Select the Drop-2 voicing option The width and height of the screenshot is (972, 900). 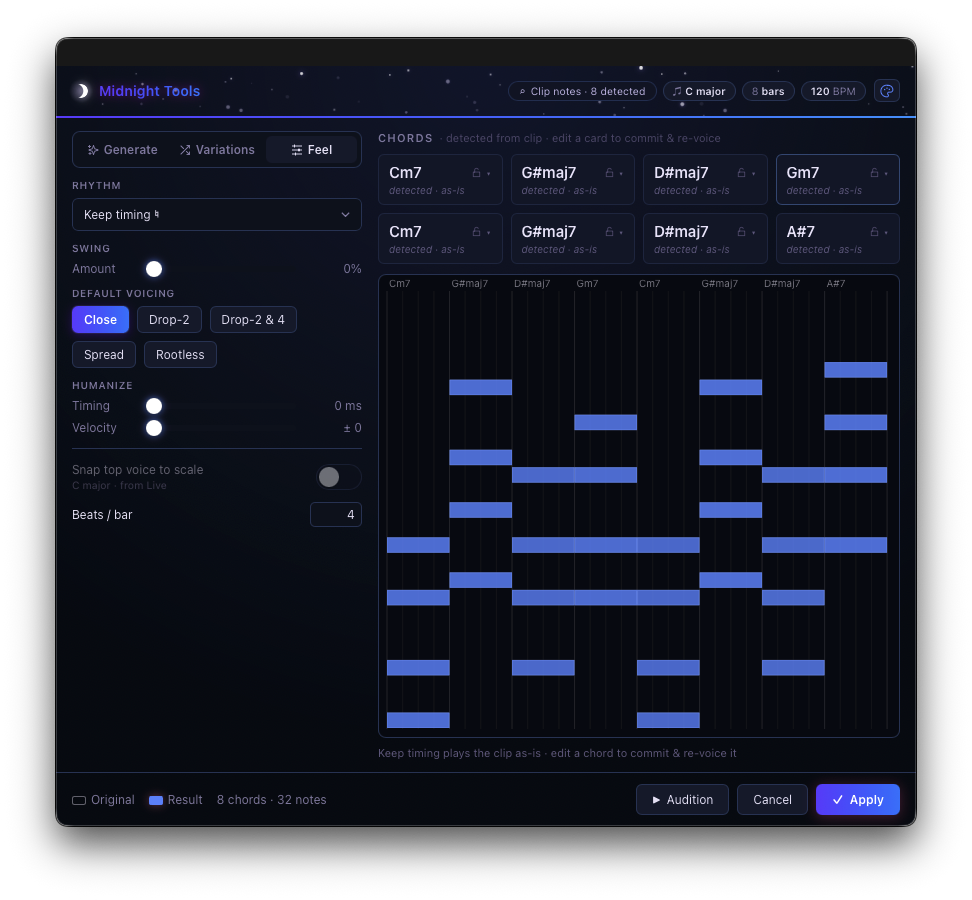coord(169,319)
